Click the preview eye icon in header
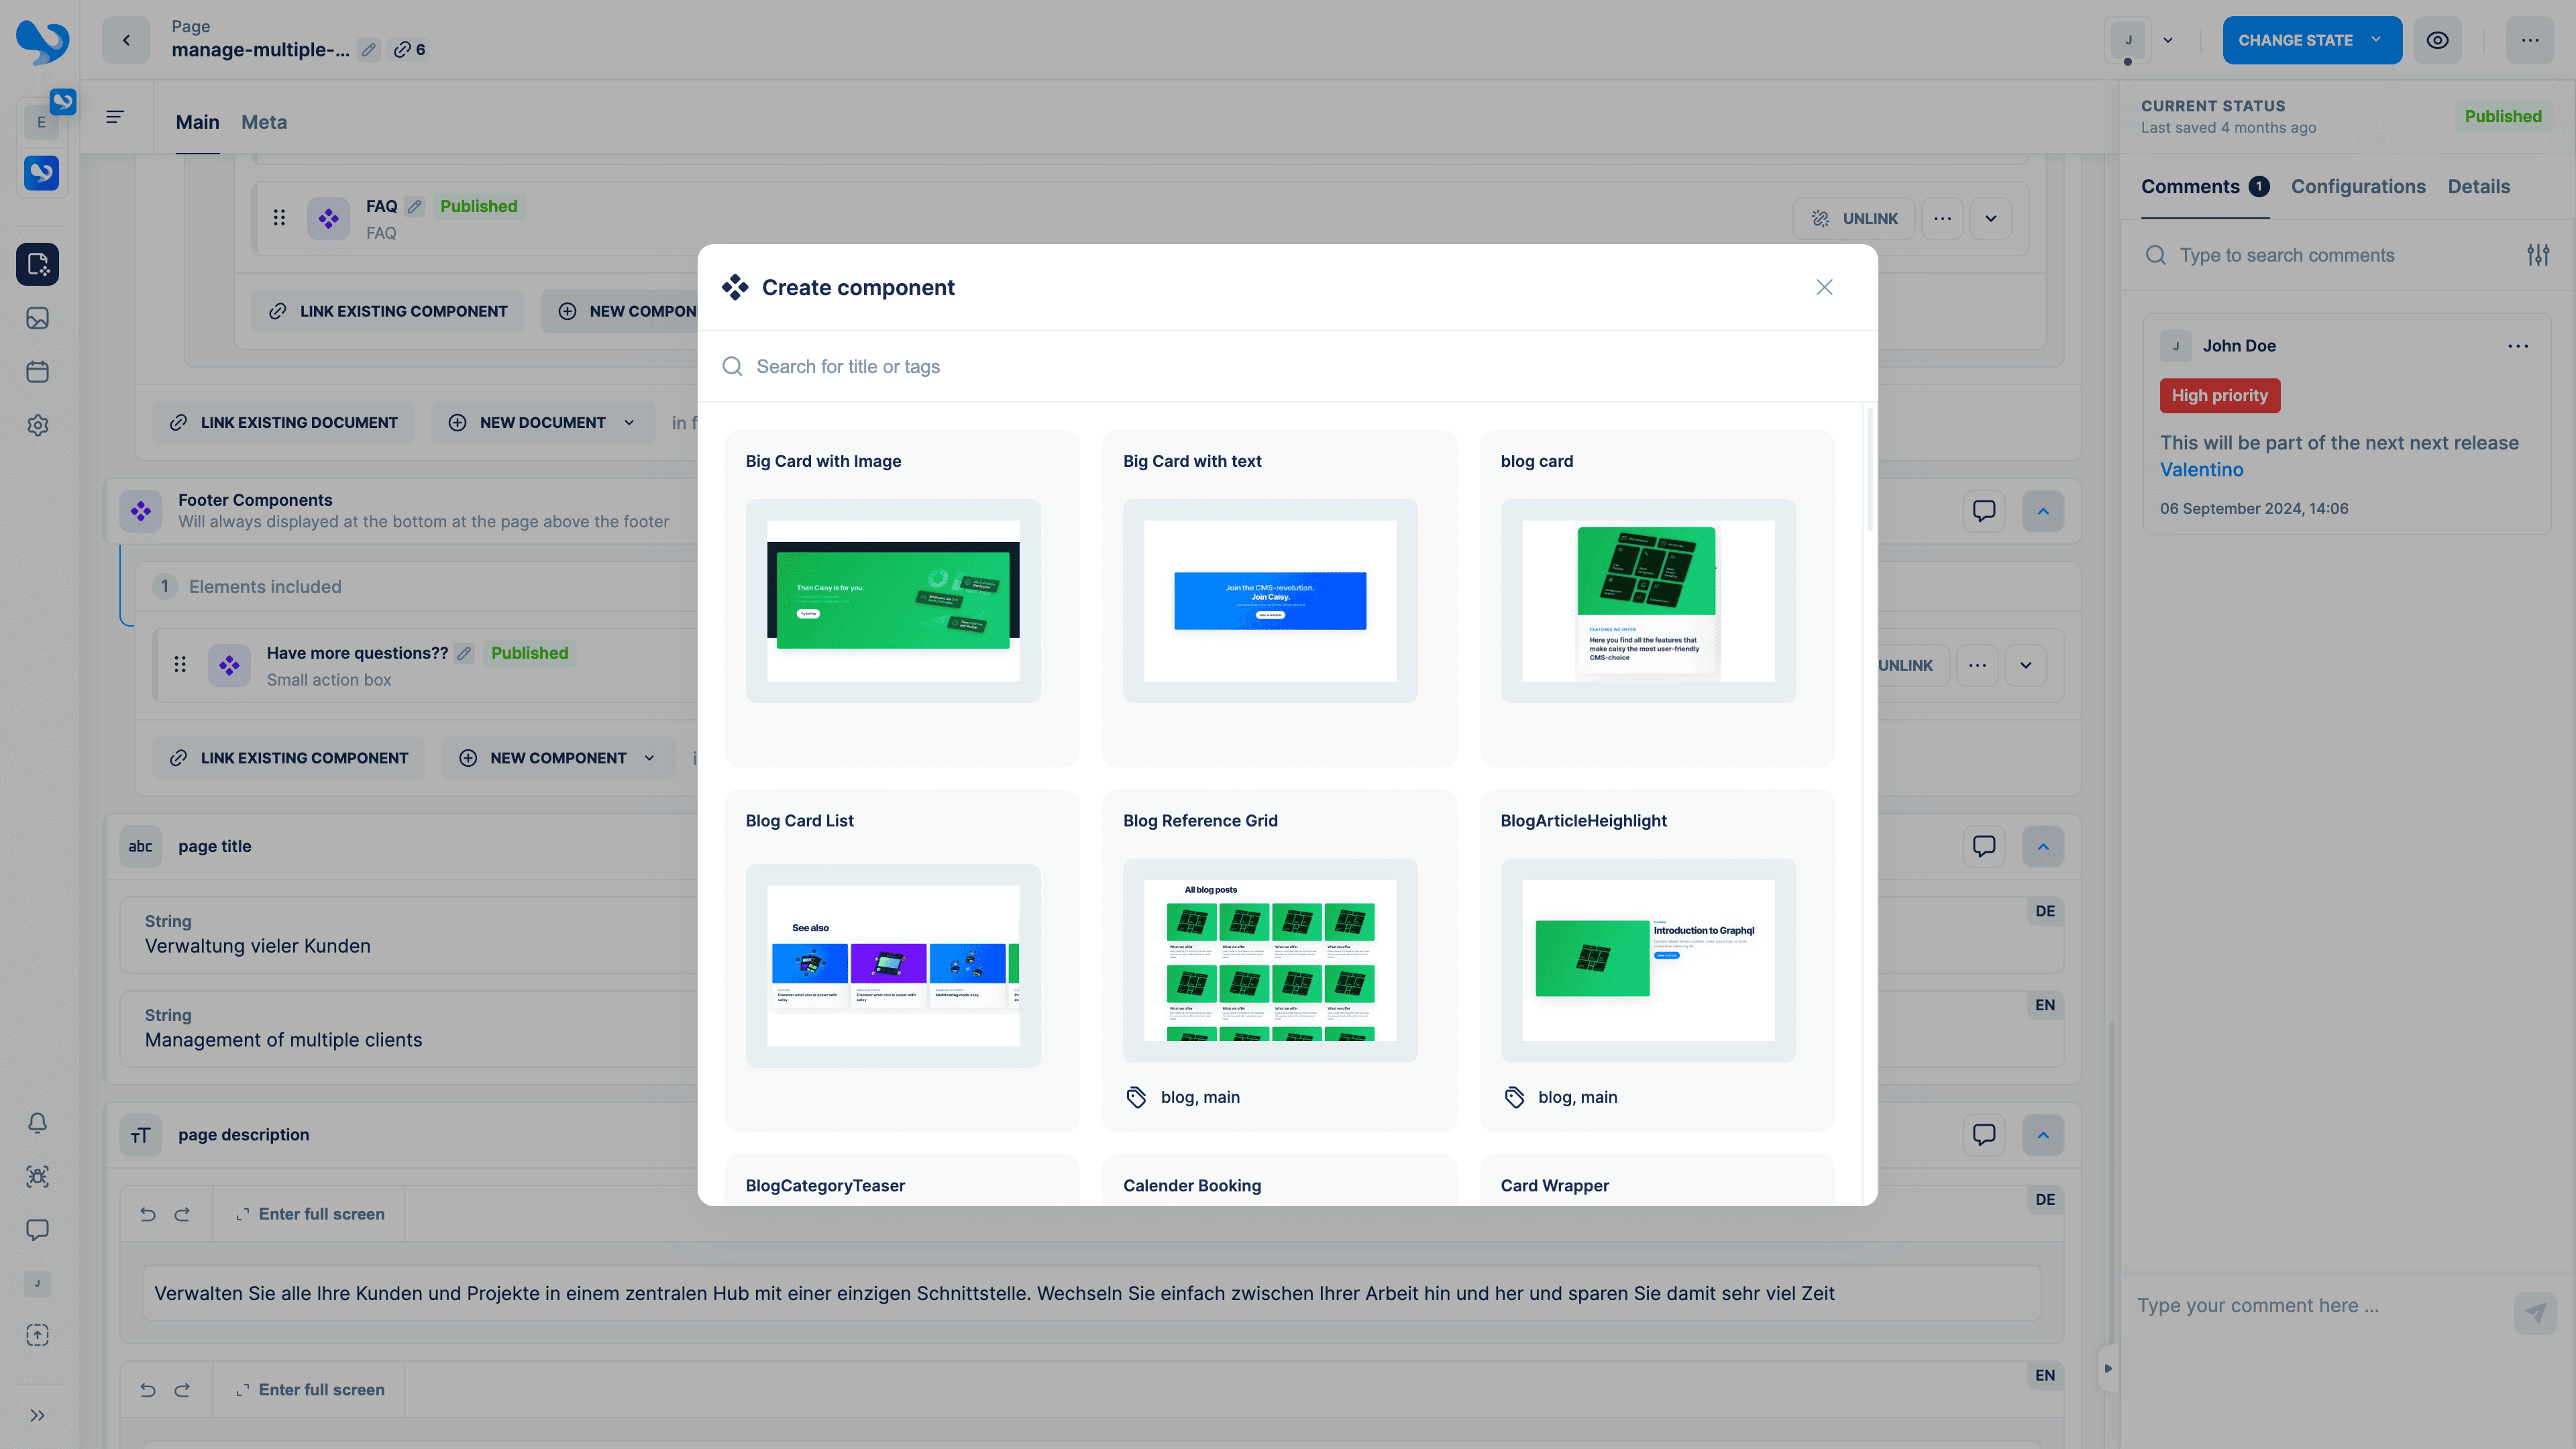2576x1449 pixels. (x=2437, y=40)
